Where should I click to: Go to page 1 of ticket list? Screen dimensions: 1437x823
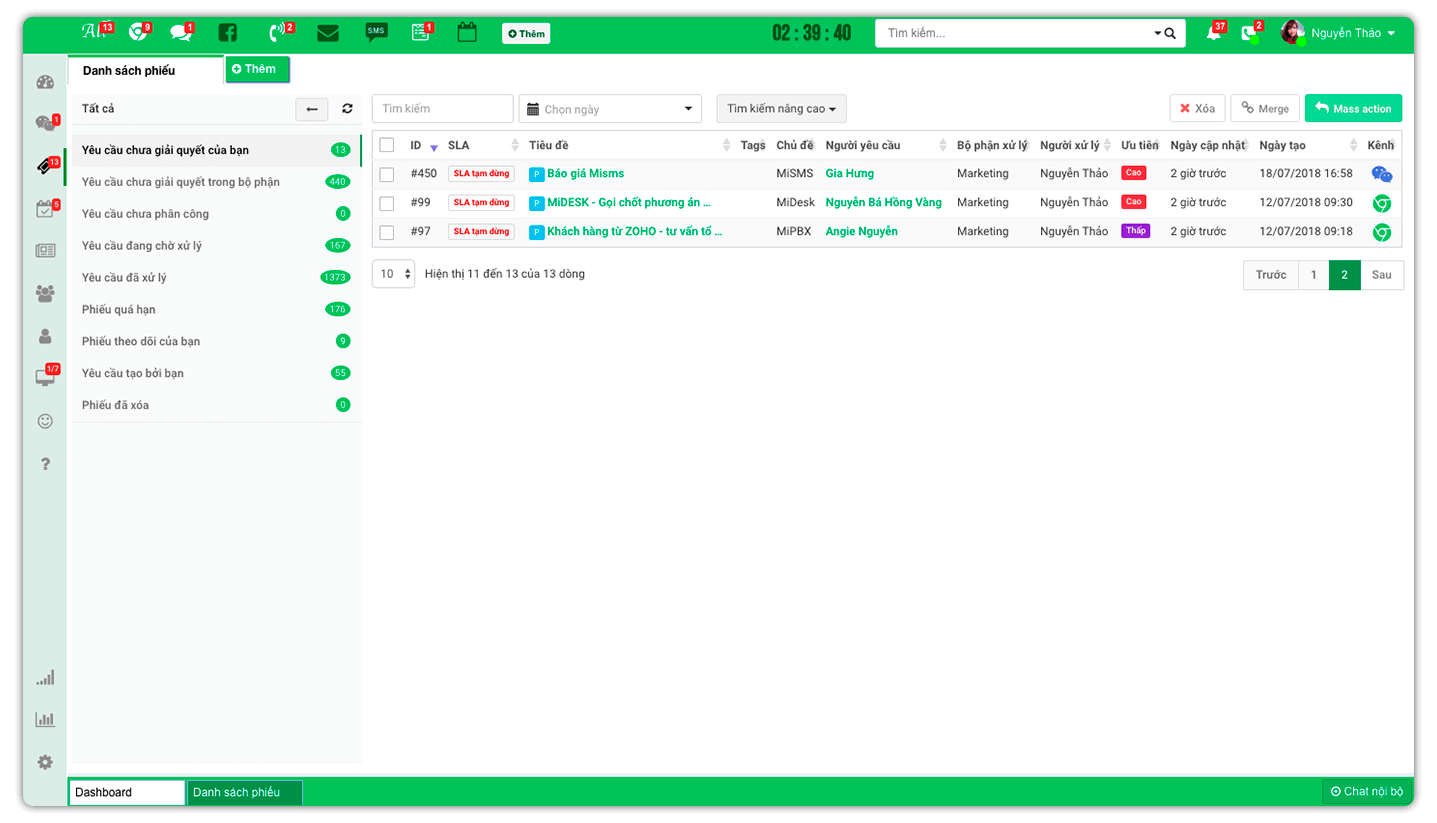pos(1313,275)
